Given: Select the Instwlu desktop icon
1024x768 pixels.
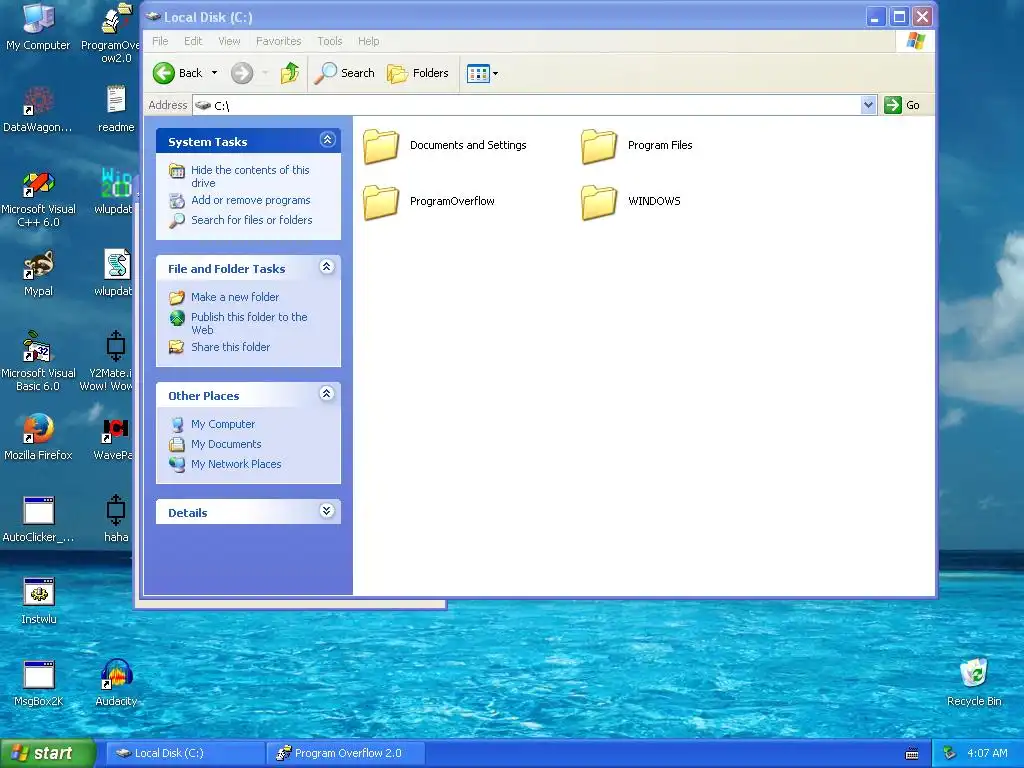Looking at the screenshot, I should point(38,601).
